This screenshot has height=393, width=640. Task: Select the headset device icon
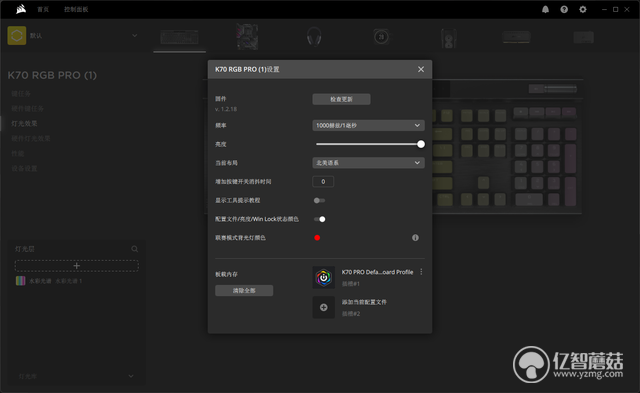click(314, 37)
